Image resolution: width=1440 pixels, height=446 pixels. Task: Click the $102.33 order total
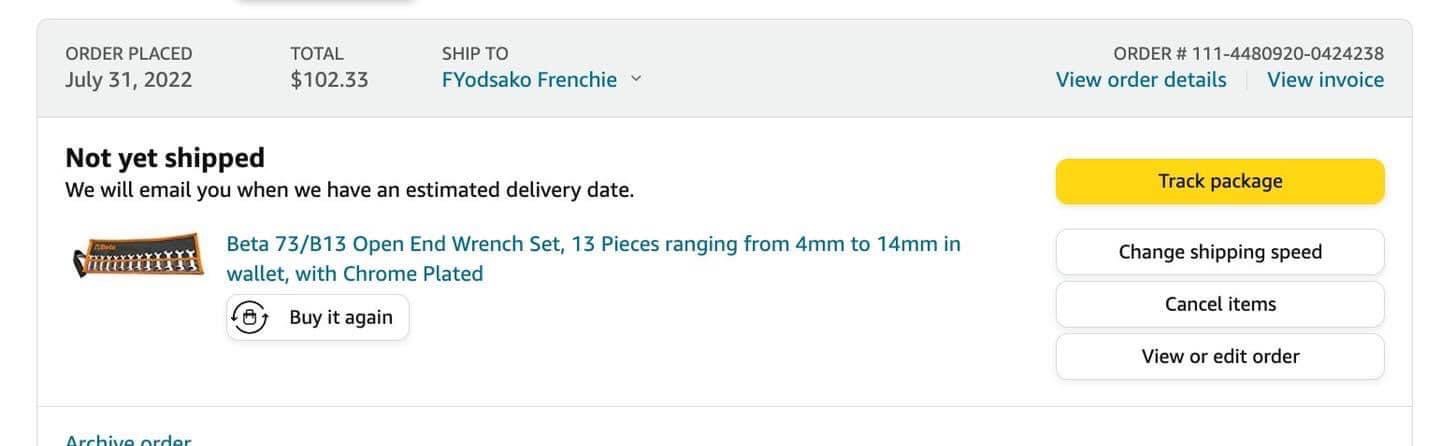tap(329, 80)
